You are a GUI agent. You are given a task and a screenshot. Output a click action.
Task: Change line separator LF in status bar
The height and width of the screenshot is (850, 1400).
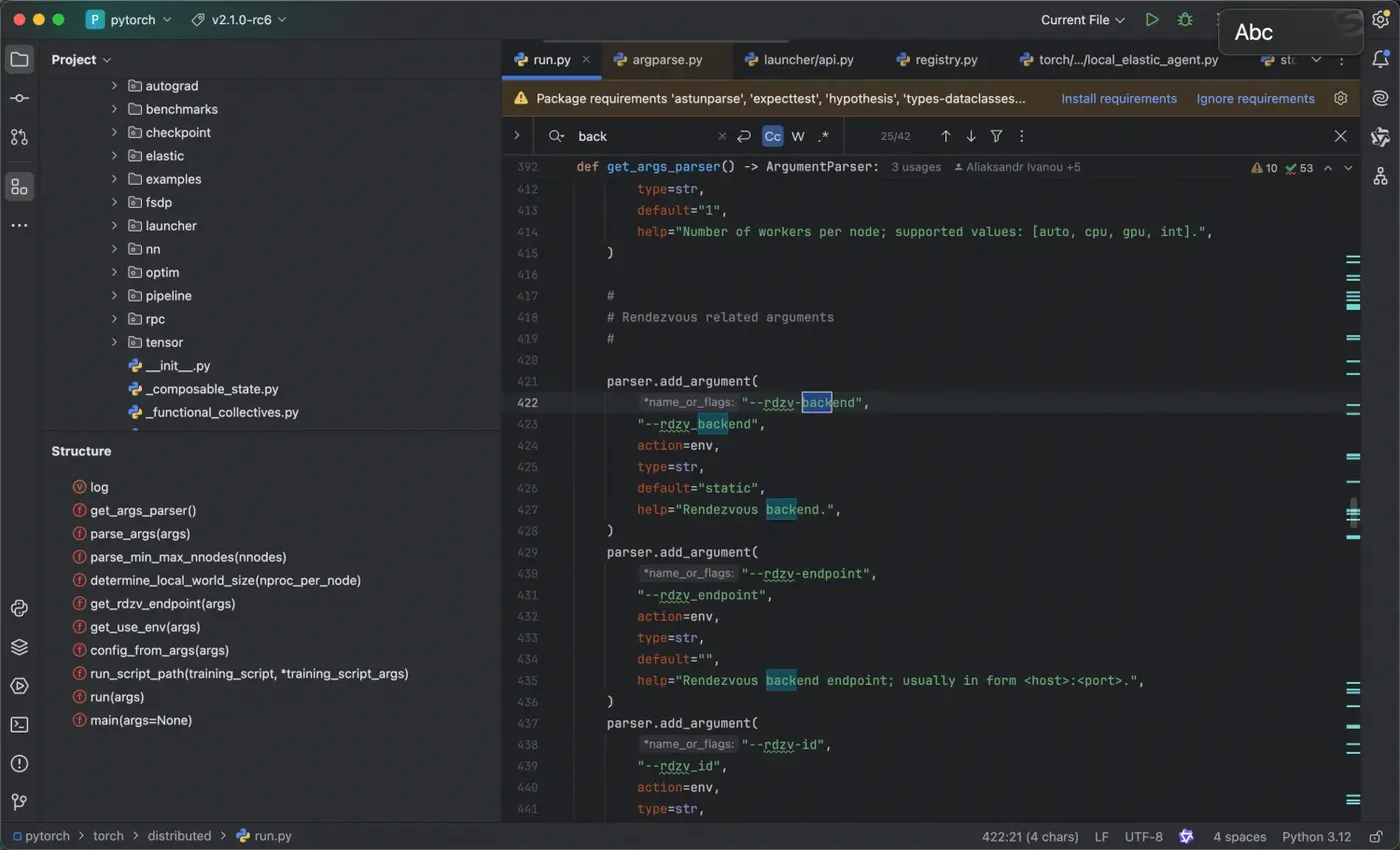(1101, 836)
